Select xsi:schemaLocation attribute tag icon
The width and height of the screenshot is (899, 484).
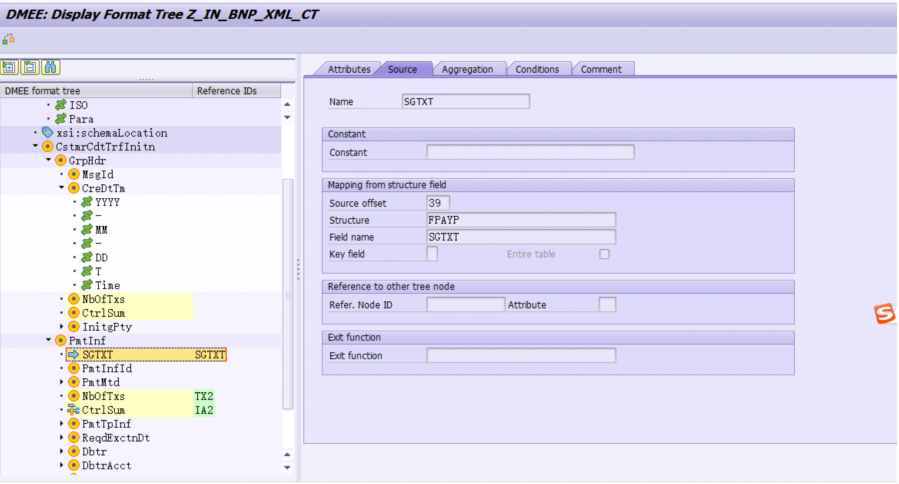[x=48, y=132]
